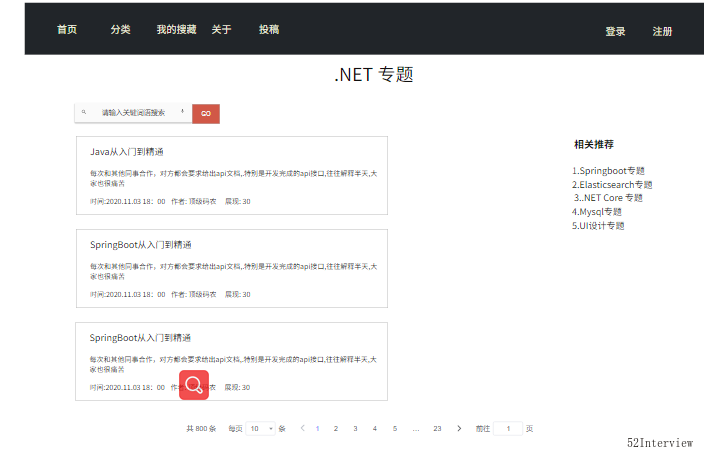This screenshot has width=704, height=459.
Task: Click the red GO search button
Action: (206, 114)
